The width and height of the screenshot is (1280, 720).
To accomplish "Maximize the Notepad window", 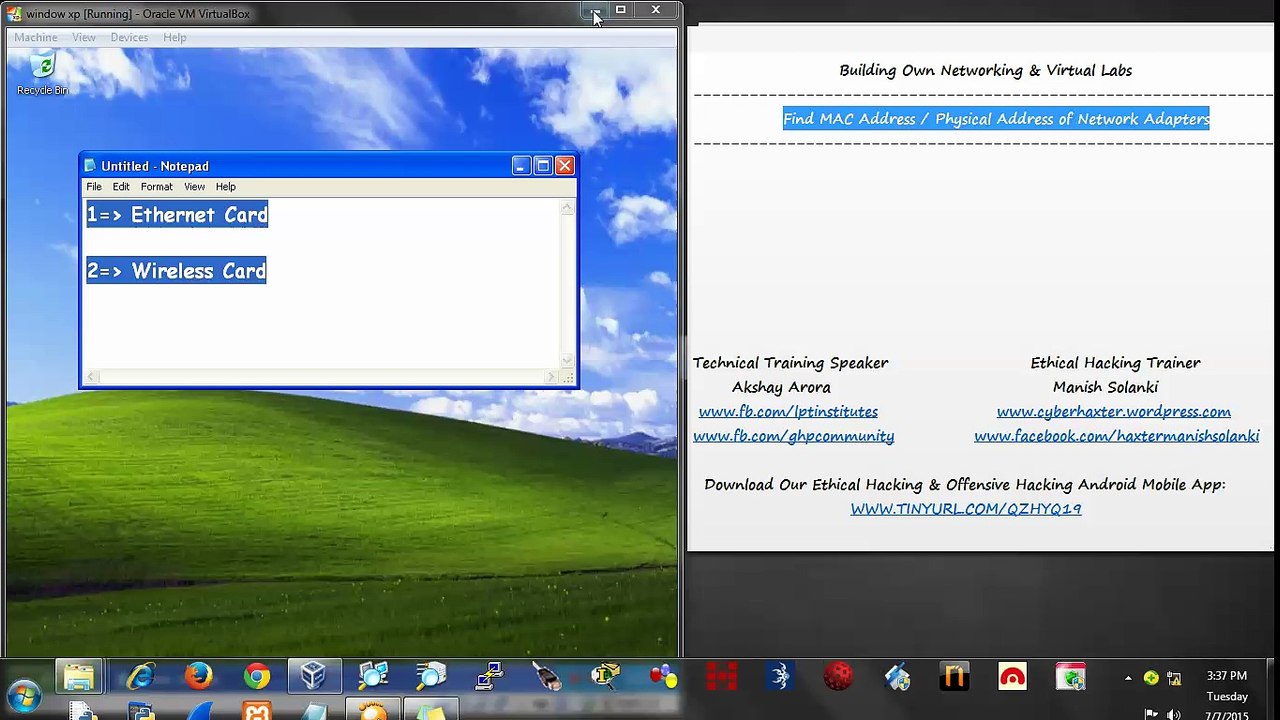I will [543, 166].
